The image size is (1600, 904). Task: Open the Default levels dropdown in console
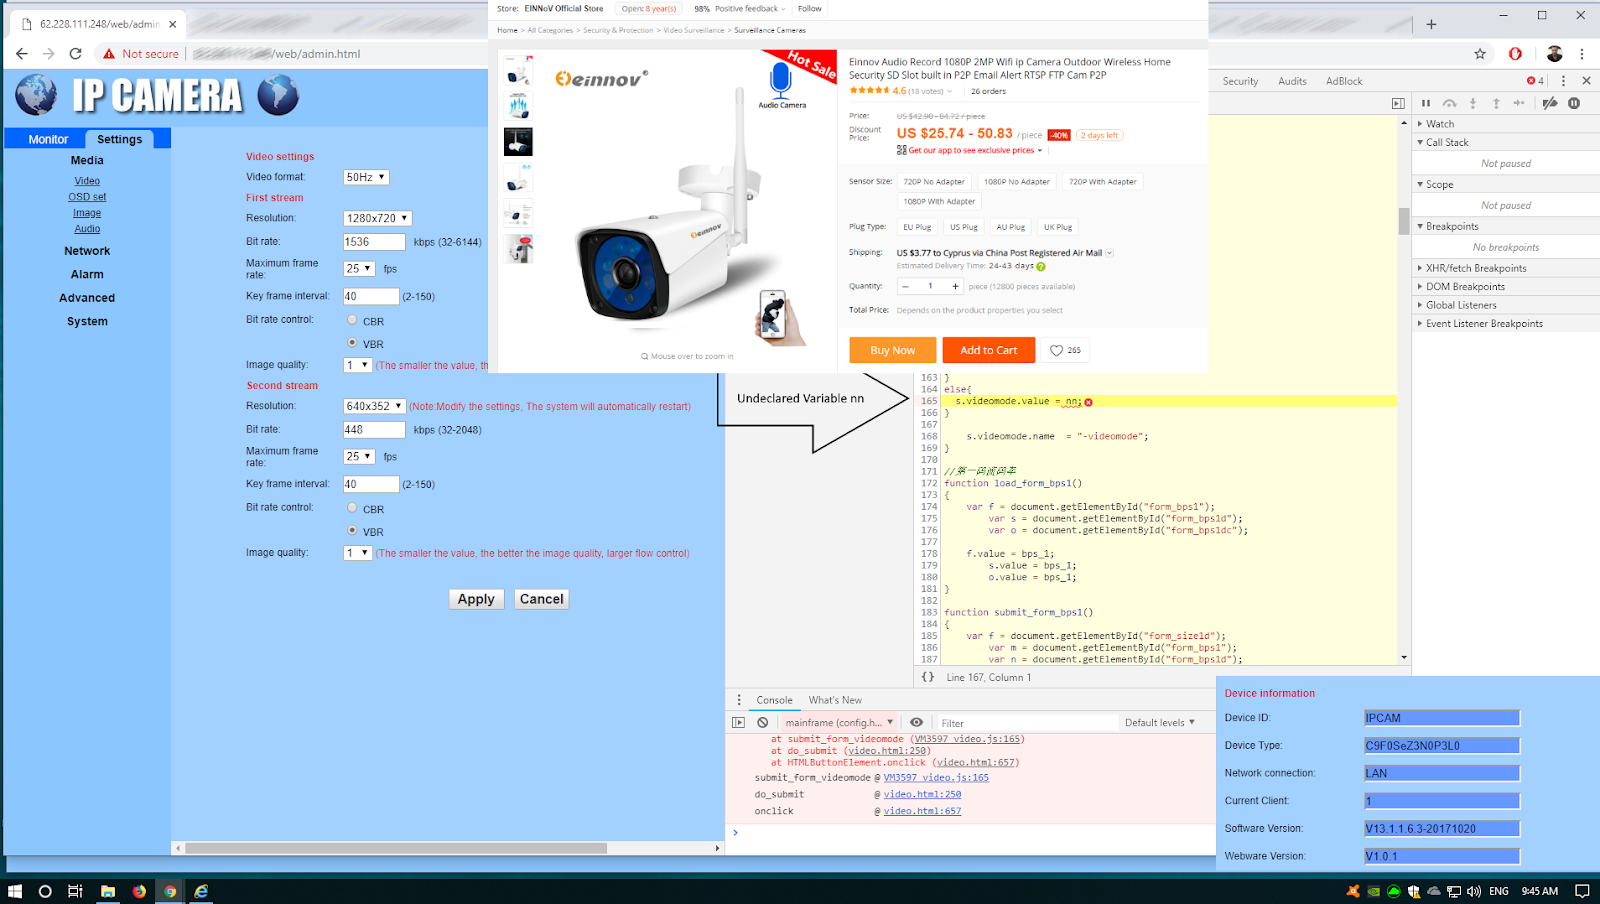[1160, 722]
